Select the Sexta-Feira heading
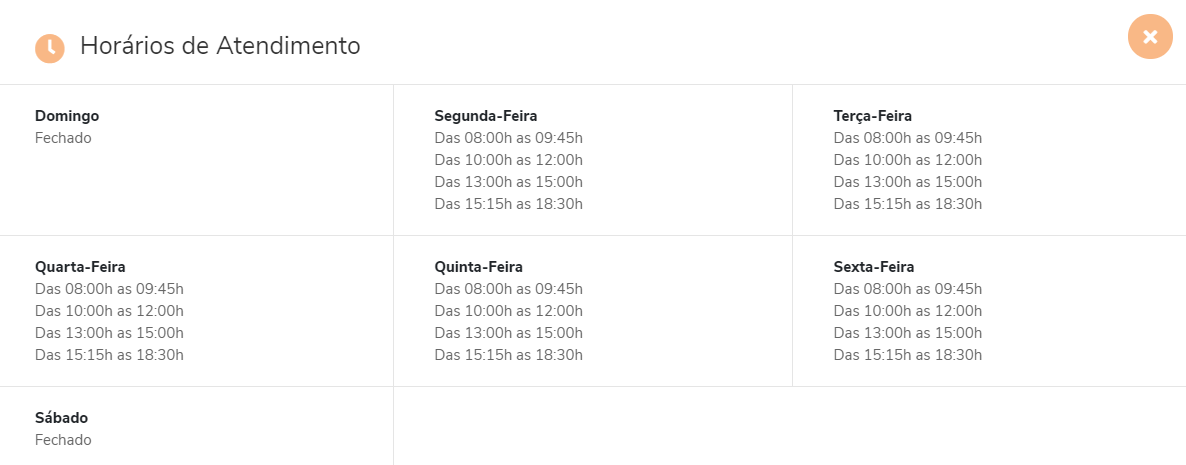The height and width of the screenshot is (465, 1186). (x=874, y=267)
